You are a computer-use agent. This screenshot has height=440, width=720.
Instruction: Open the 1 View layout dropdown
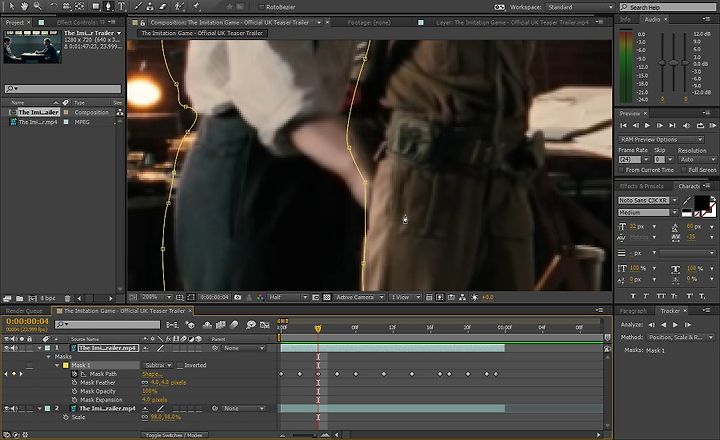405,297
